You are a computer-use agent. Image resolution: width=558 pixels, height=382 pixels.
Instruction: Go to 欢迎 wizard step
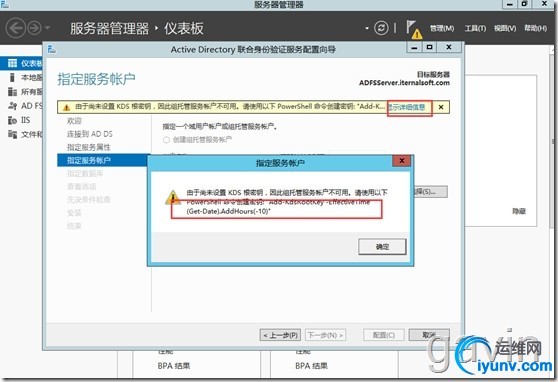(74, 121)
